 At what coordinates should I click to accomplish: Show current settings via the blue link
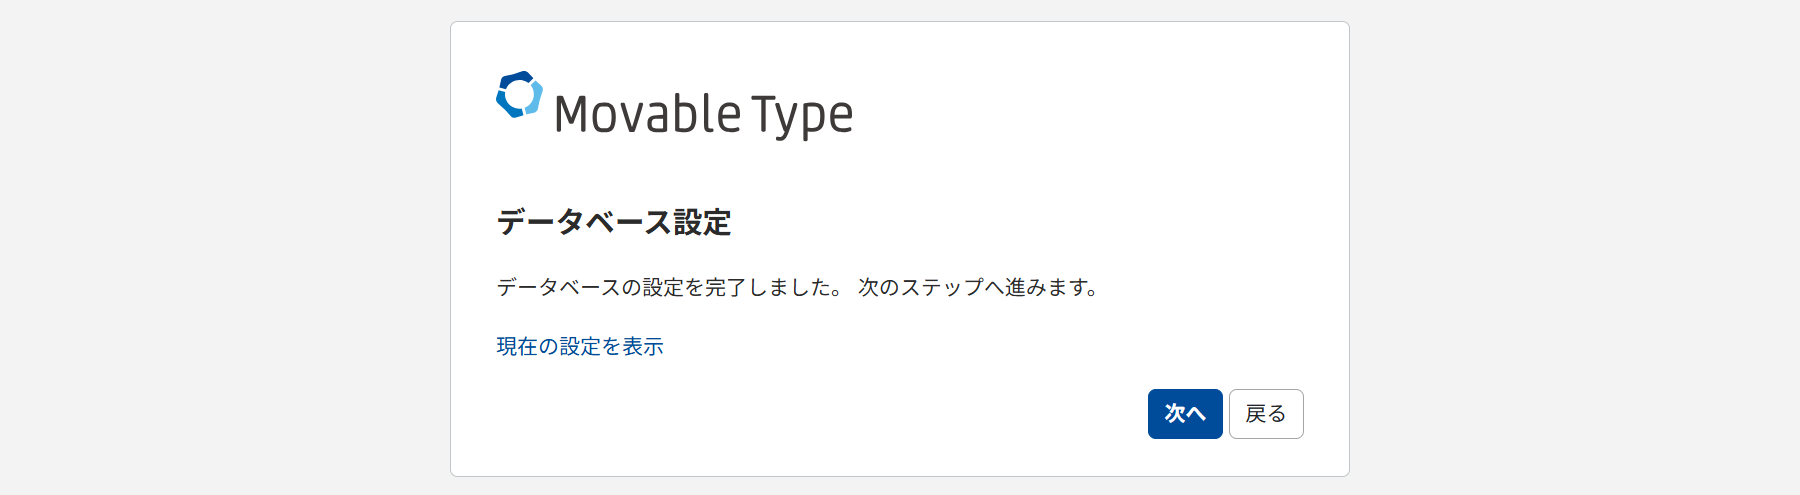pos(580,346)
